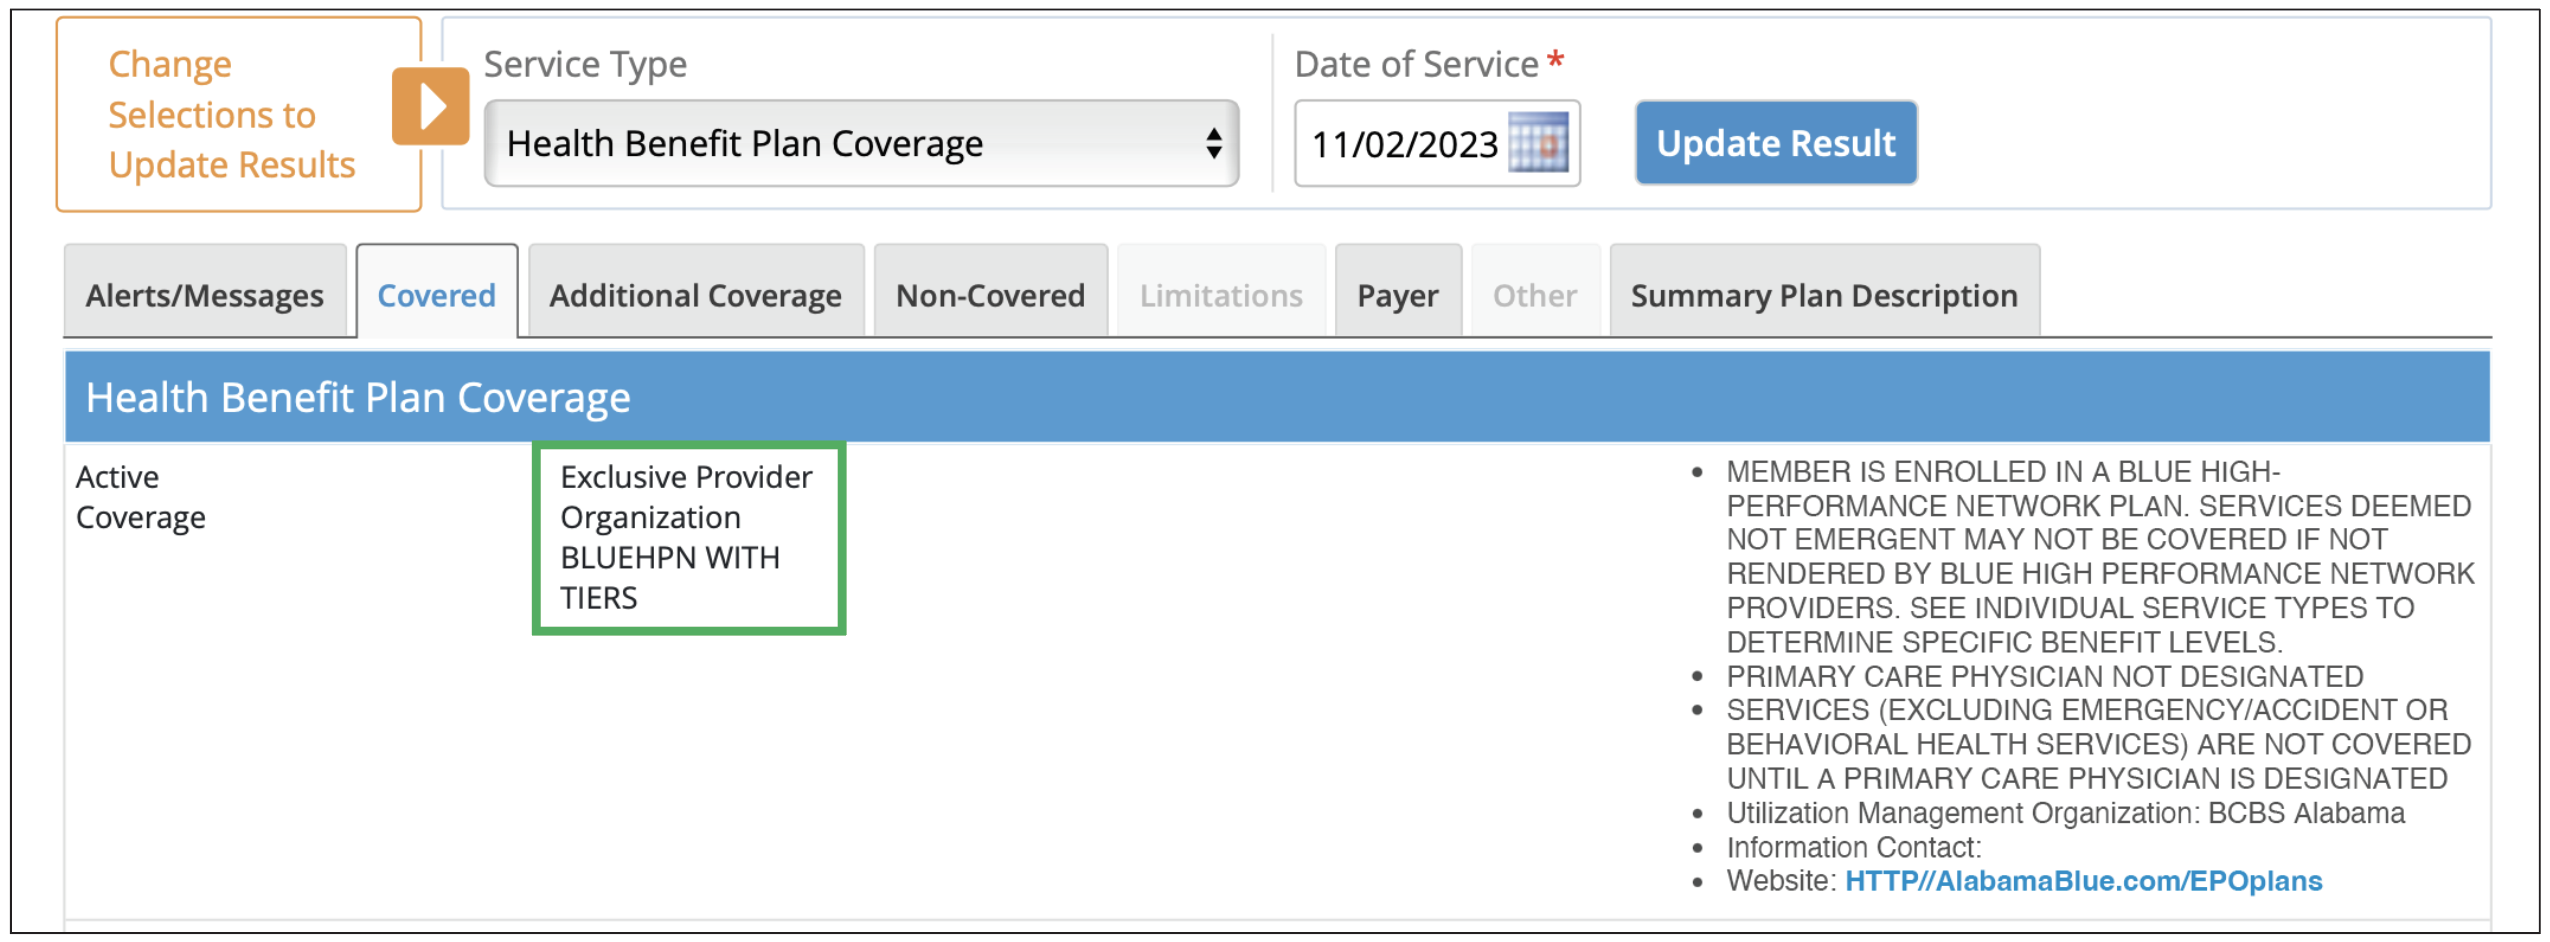This screenshot has height=942, width=2550.
Task: Click the Change Selections to Update Results text
Action: pos(231,114)
